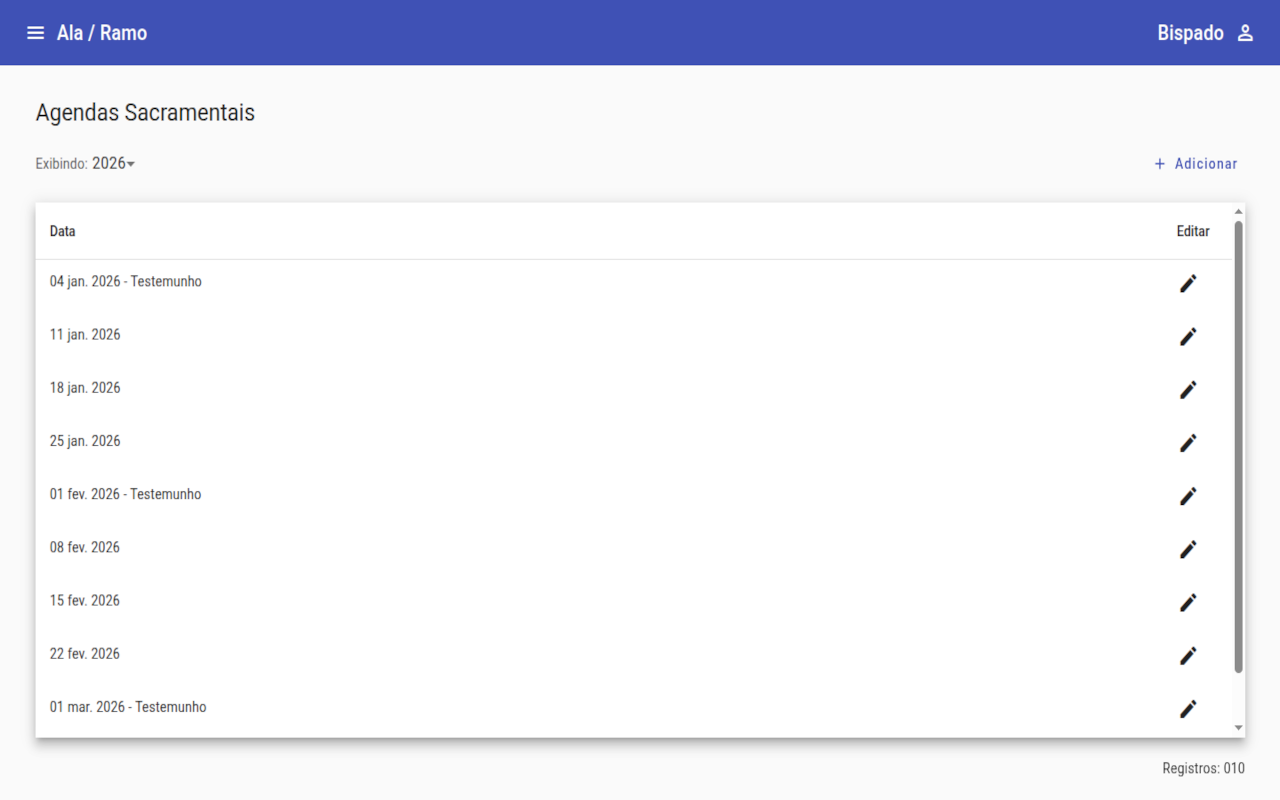Edit the 15 fev. 2026 agenda

click(x=1188, y=602)
